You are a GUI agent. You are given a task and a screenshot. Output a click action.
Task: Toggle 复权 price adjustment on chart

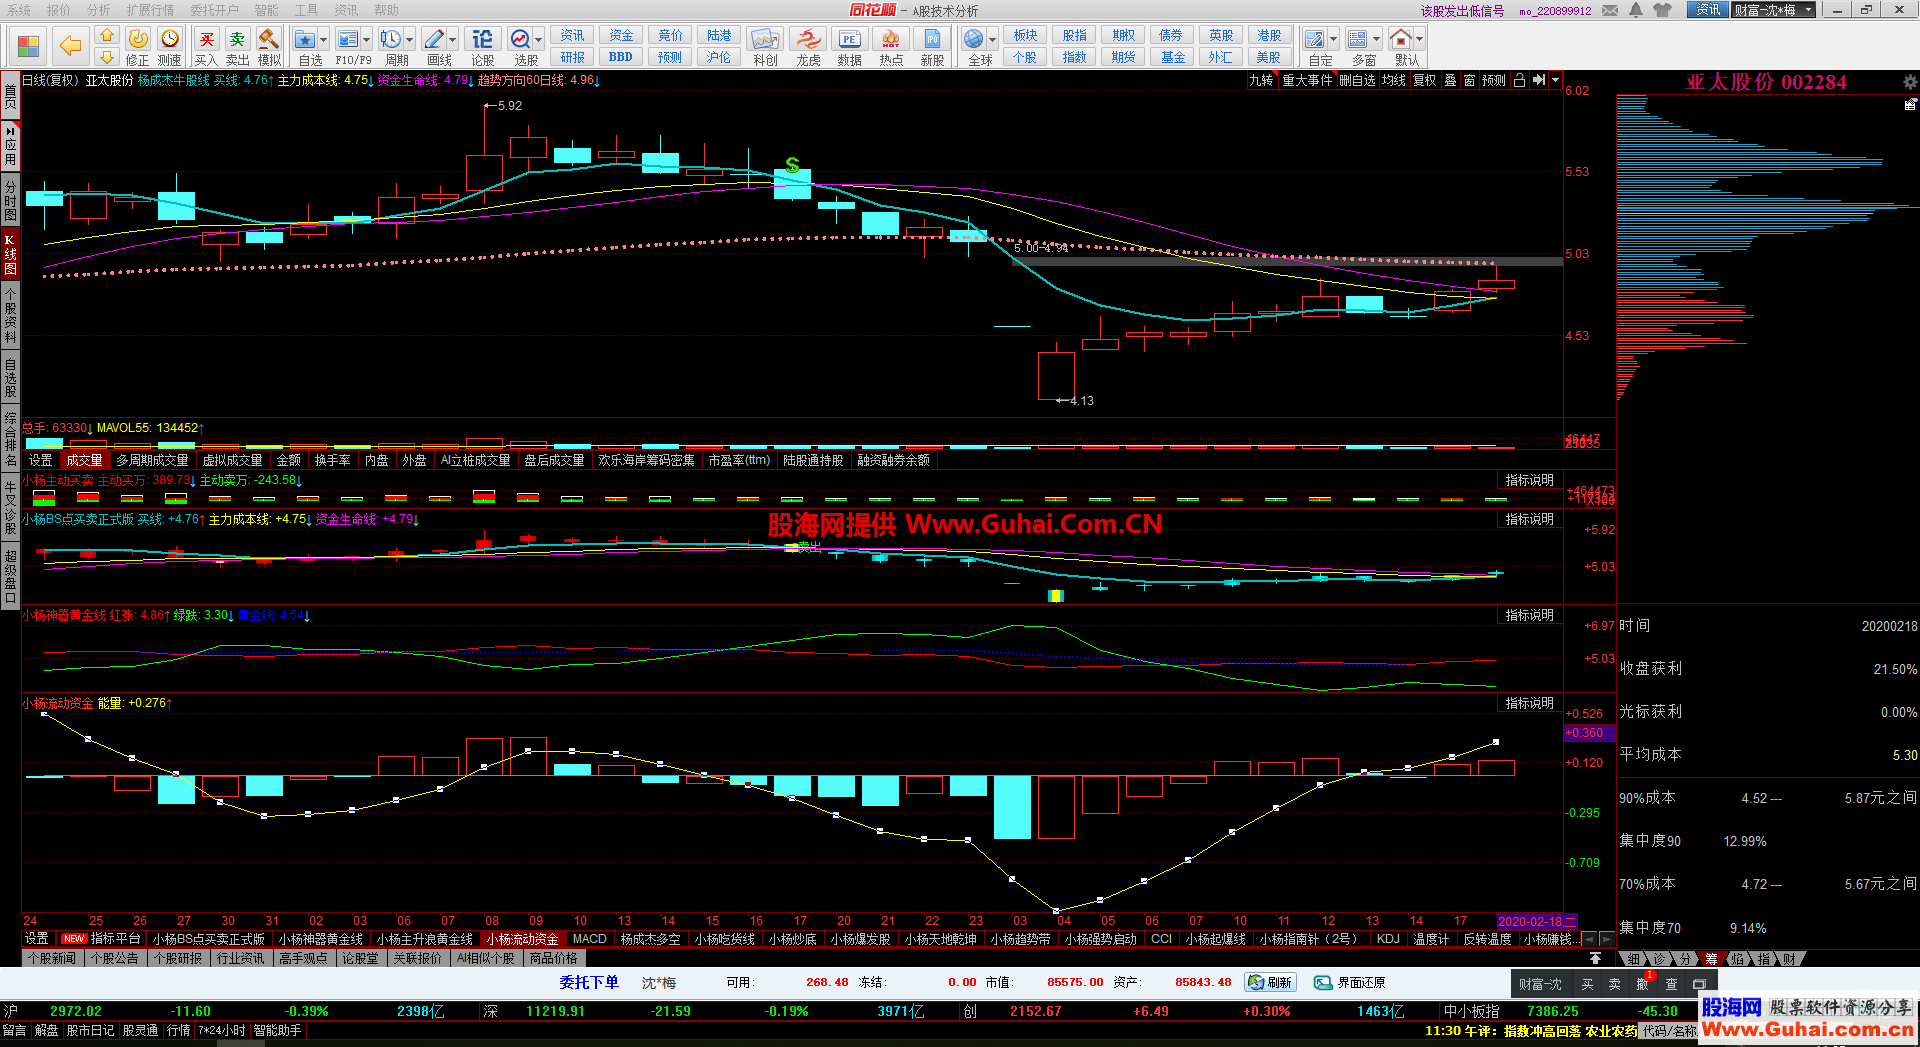[1424, 81]
